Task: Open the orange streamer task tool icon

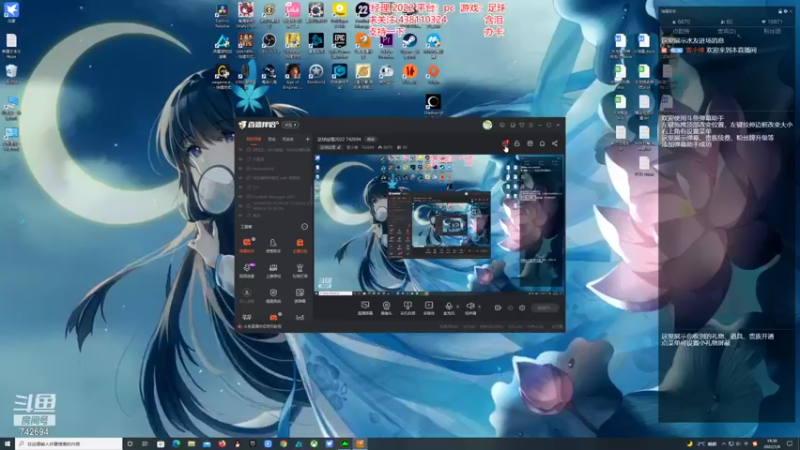Action: click(299, 245)
